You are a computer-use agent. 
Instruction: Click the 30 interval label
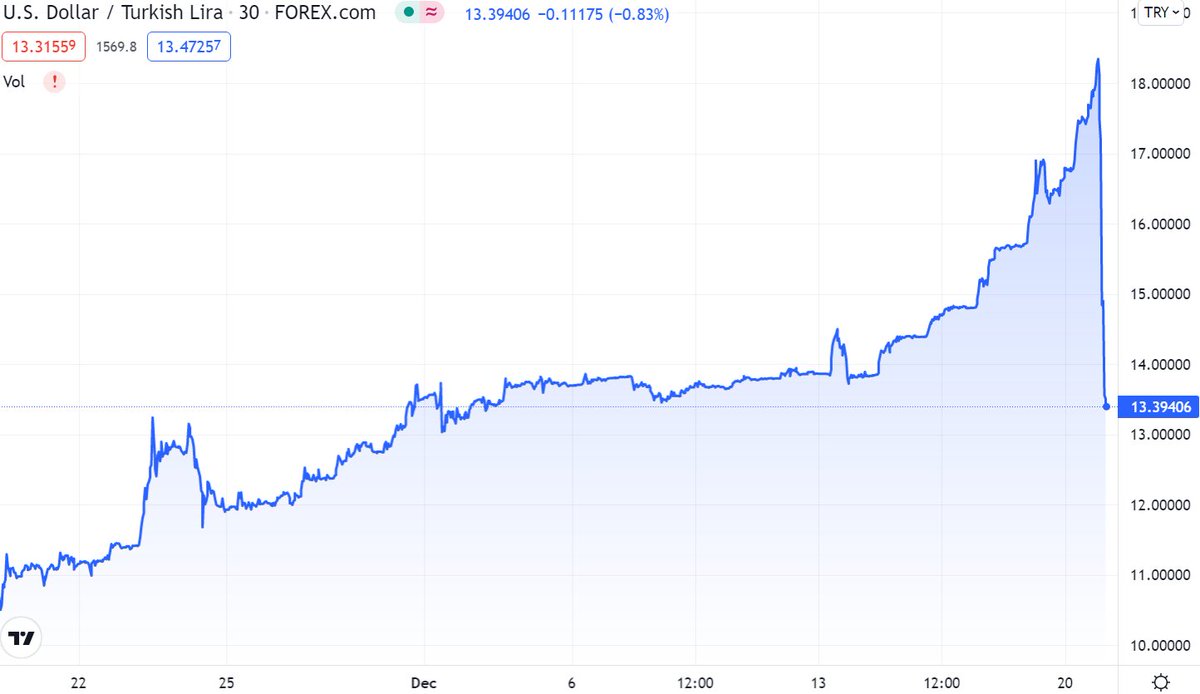pos(248,13)
